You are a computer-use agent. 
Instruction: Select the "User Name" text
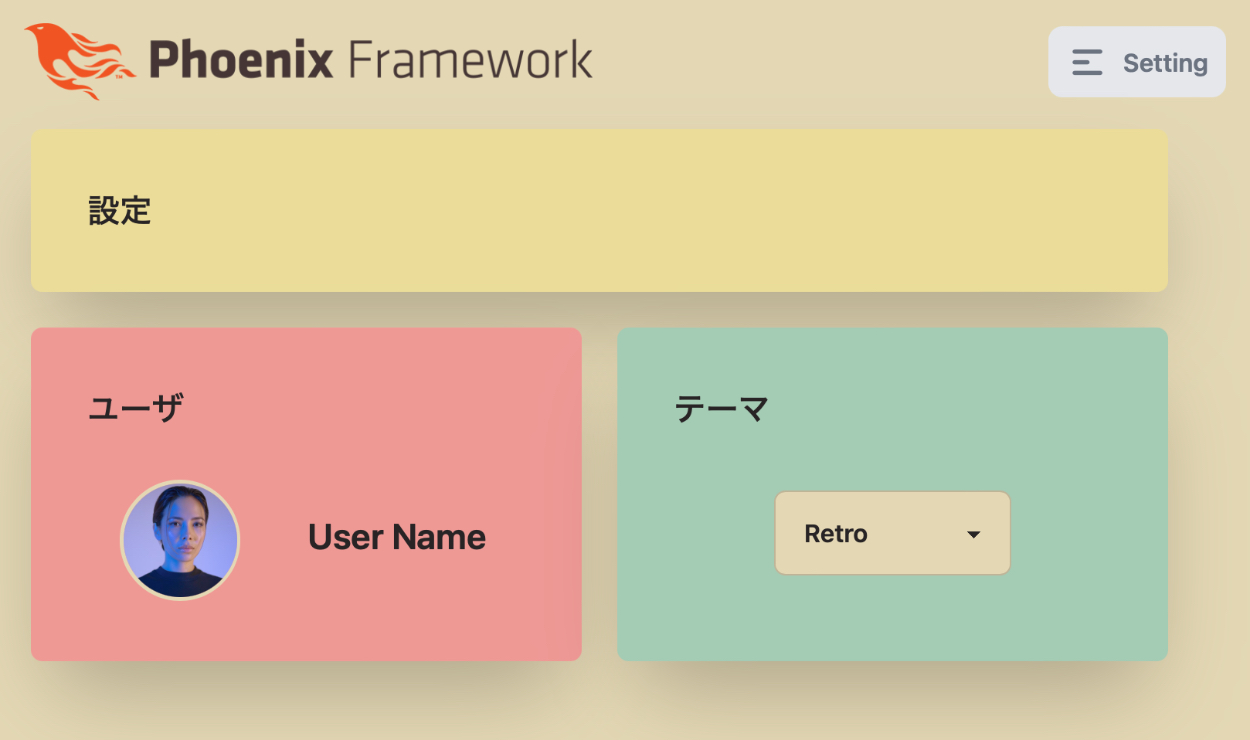396,538
